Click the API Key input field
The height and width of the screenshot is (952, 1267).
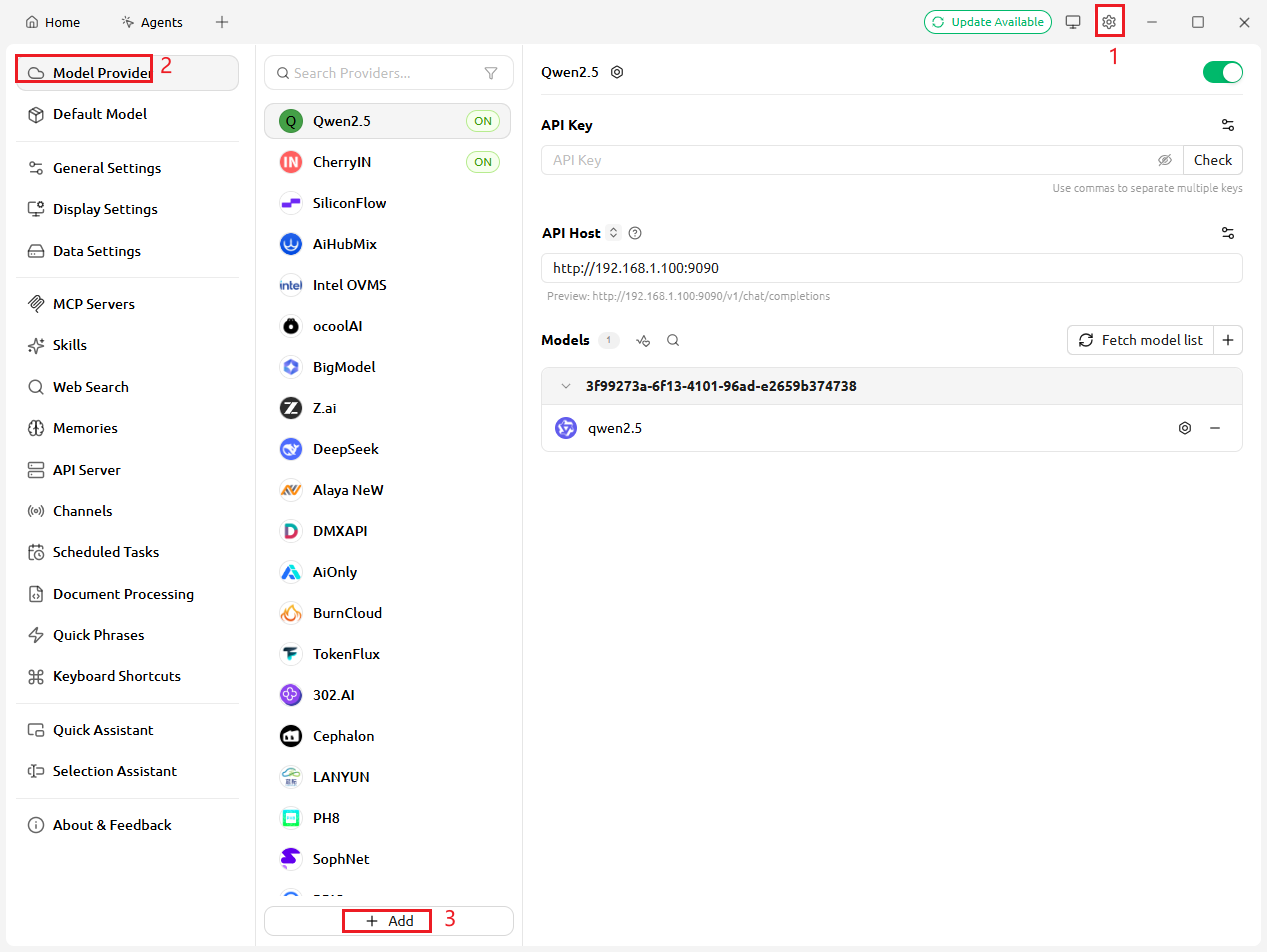click(x=848, y=160)
